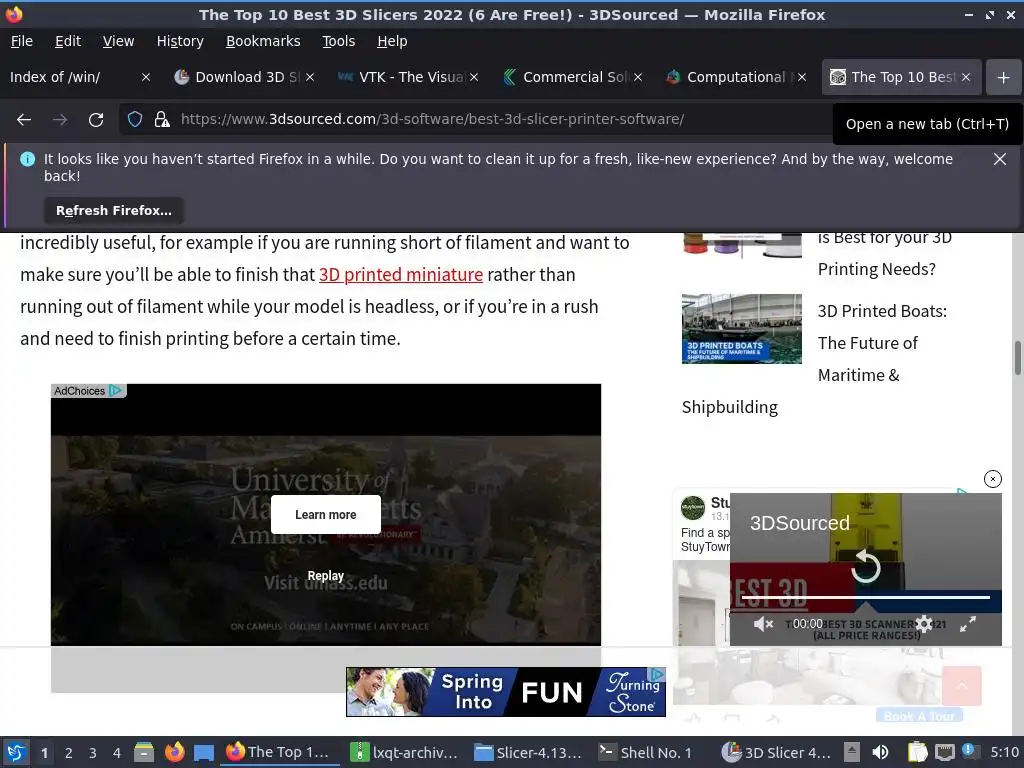1024x768 pixels.
Task: Click the scroll-to-top red button
Action: (x=961, y=685)
